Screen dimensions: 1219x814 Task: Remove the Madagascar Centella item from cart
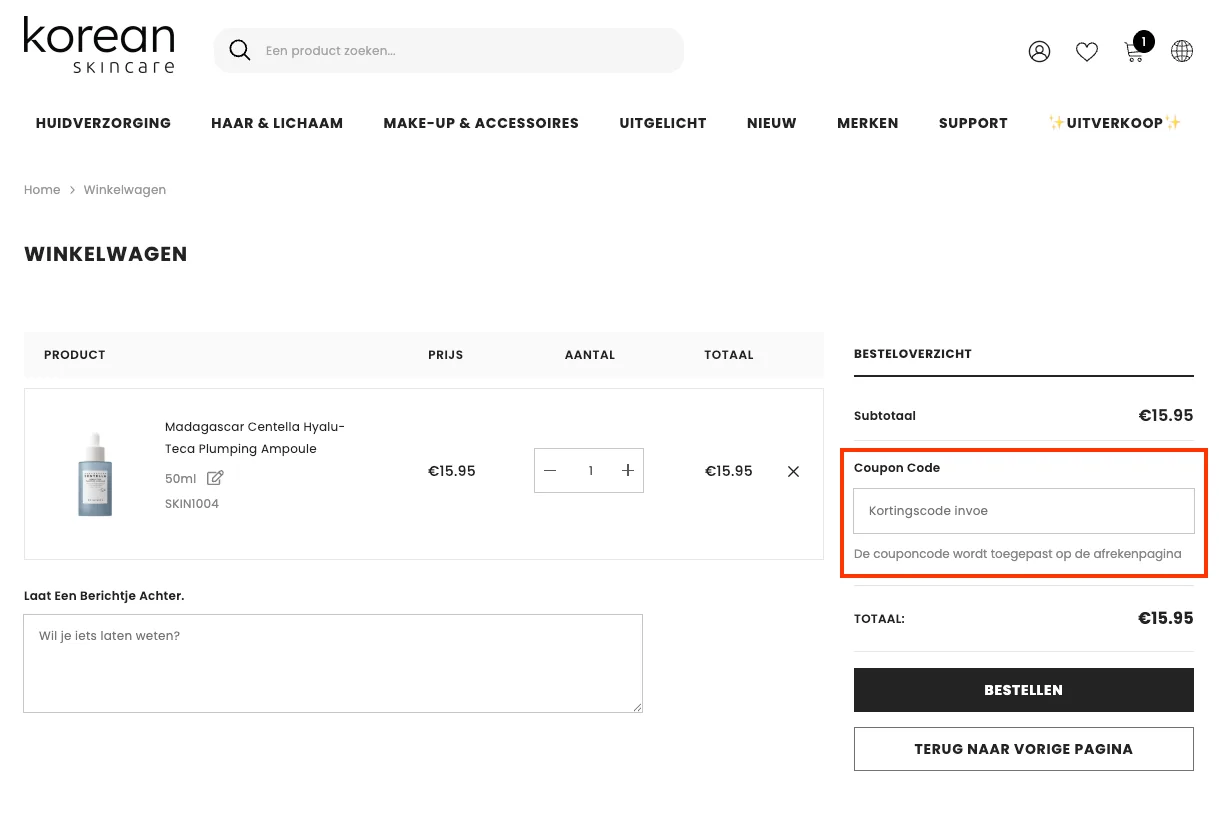click(x=793, y=471)
